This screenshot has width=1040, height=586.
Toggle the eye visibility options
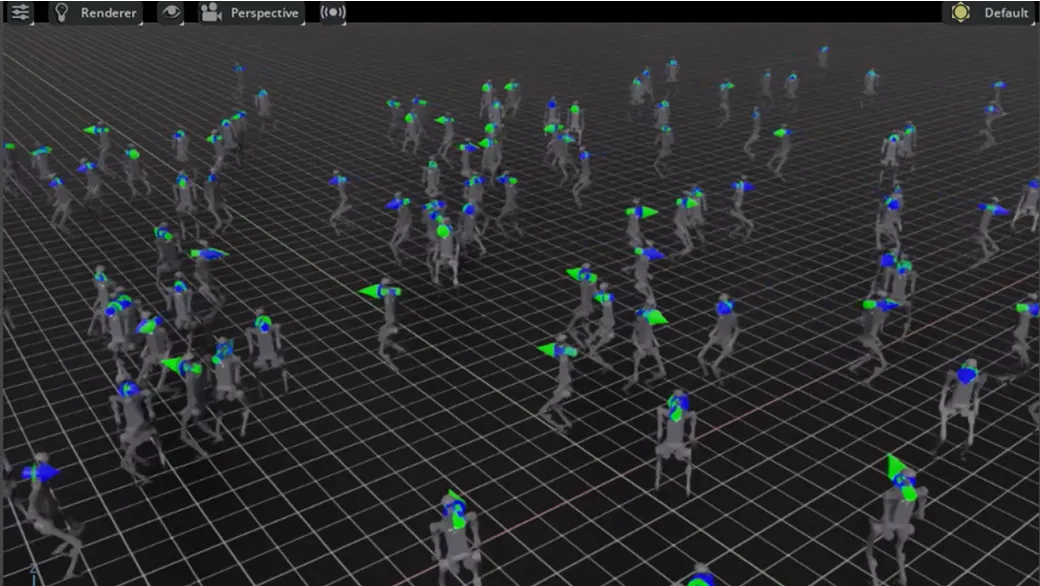(170, 13)
